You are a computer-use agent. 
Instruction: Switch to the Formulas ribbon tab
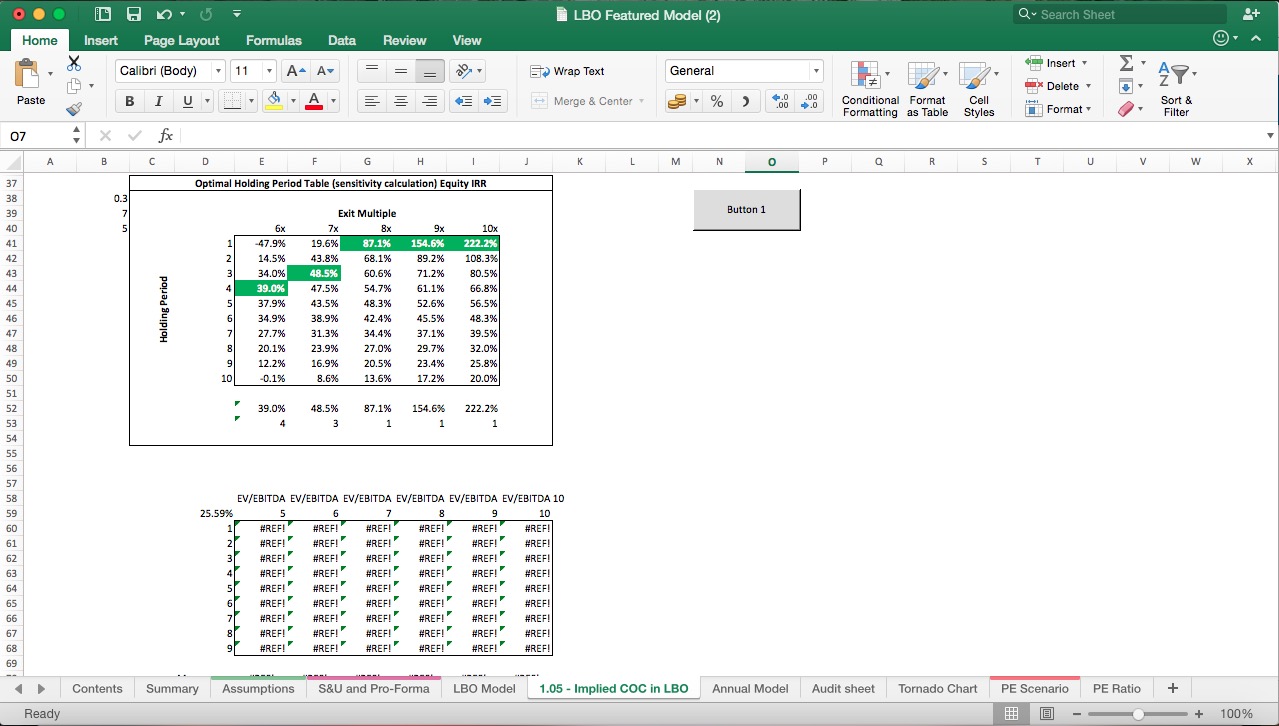click(x=273, y=40)
